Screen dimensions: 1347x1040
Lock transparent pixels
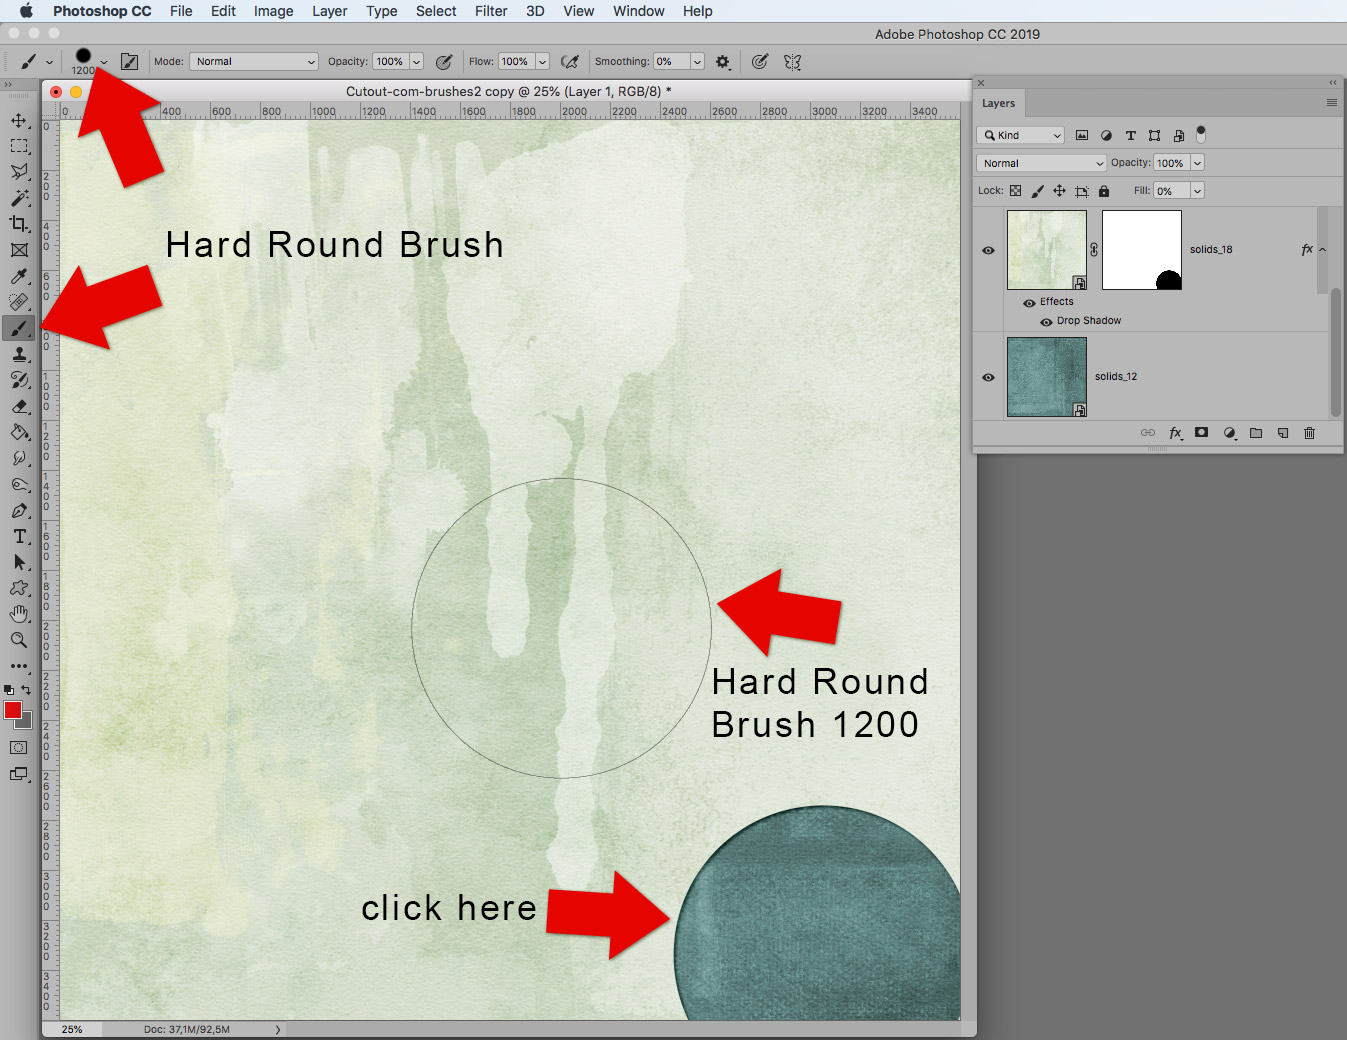point(1015,190)
